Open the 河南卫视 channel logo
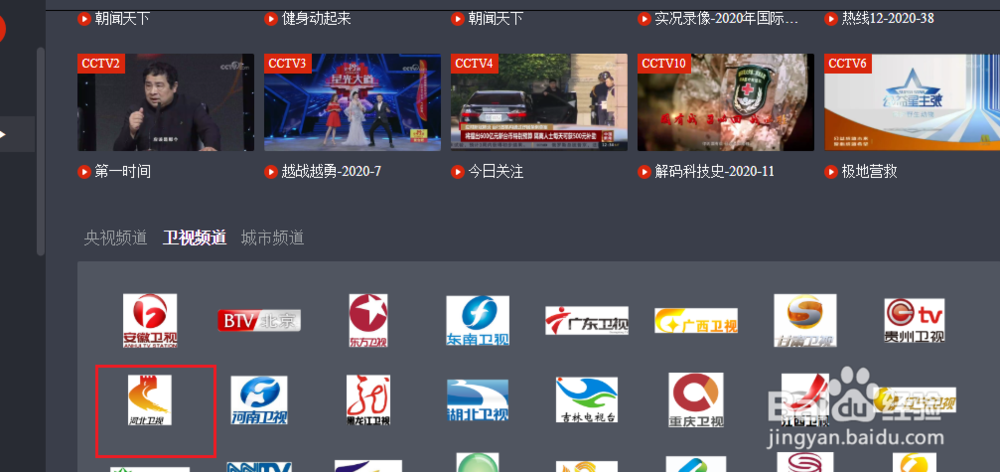Viewport: 1000px width, 472px height. point(259,400)
